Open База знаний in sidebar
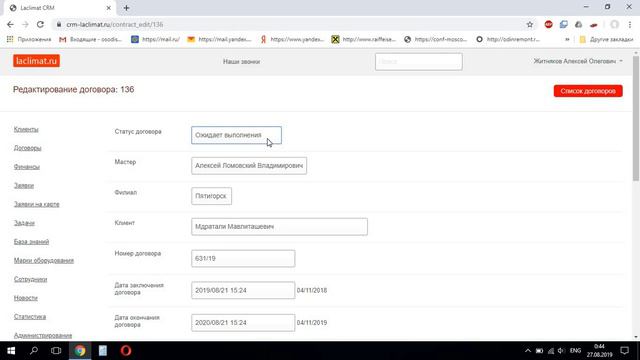The width and height of the screenshot is (640, 360). 31,242
